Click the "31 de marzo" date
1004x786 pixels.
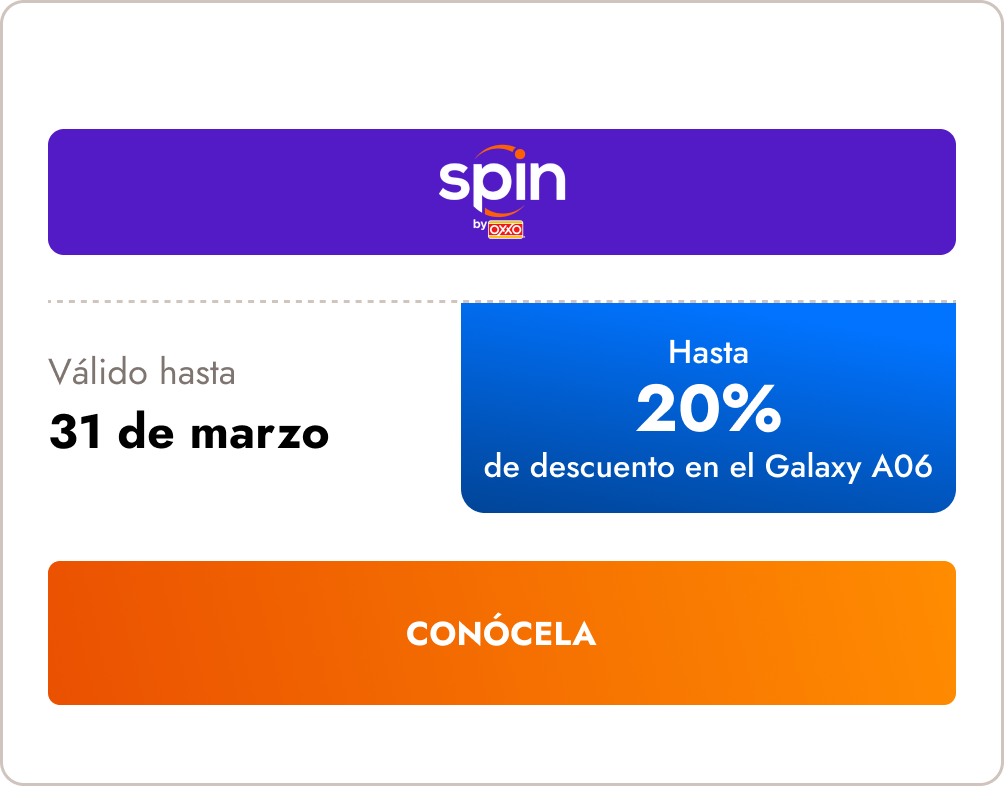(x=189, y=434)
